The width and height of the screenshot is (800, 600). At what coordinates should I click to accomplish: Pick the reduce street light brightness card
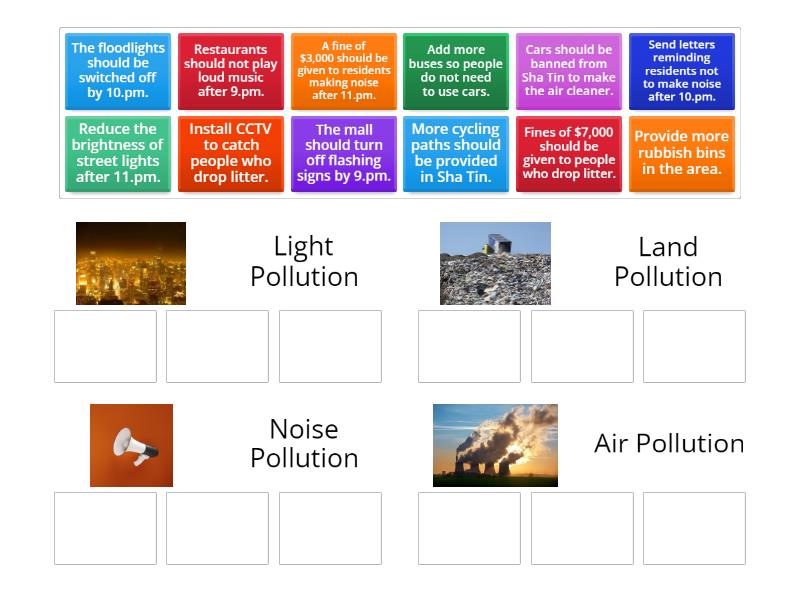117,154
